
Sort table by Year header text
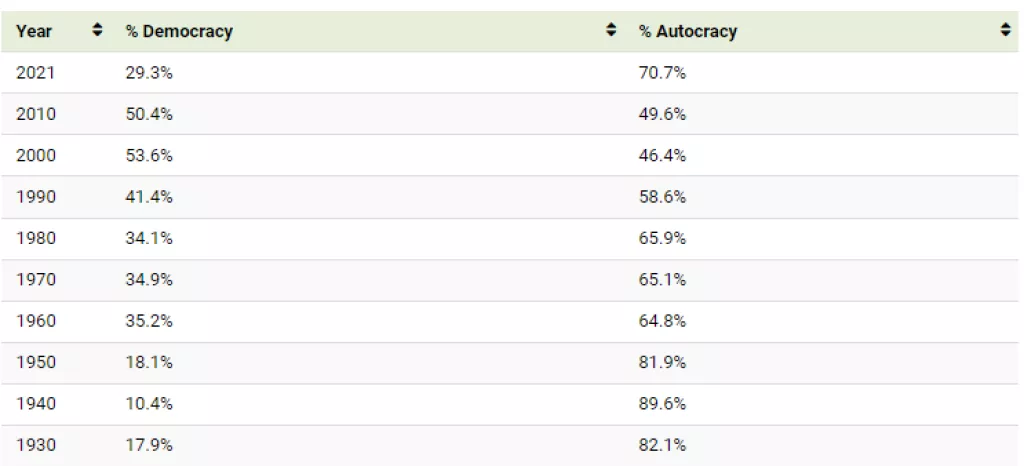click(x=34, y=31)
